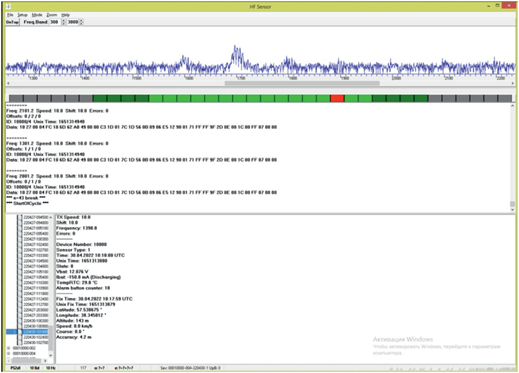Select the 00010000-004 tree node label

[24, 353]
